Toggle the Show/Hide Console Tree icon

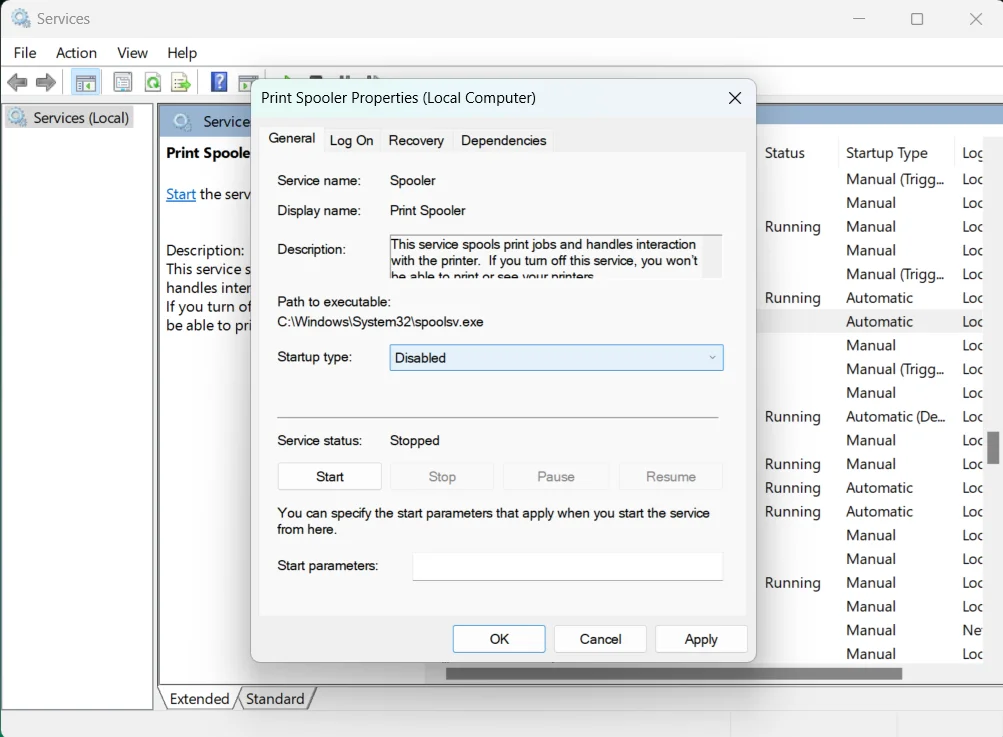85,83
